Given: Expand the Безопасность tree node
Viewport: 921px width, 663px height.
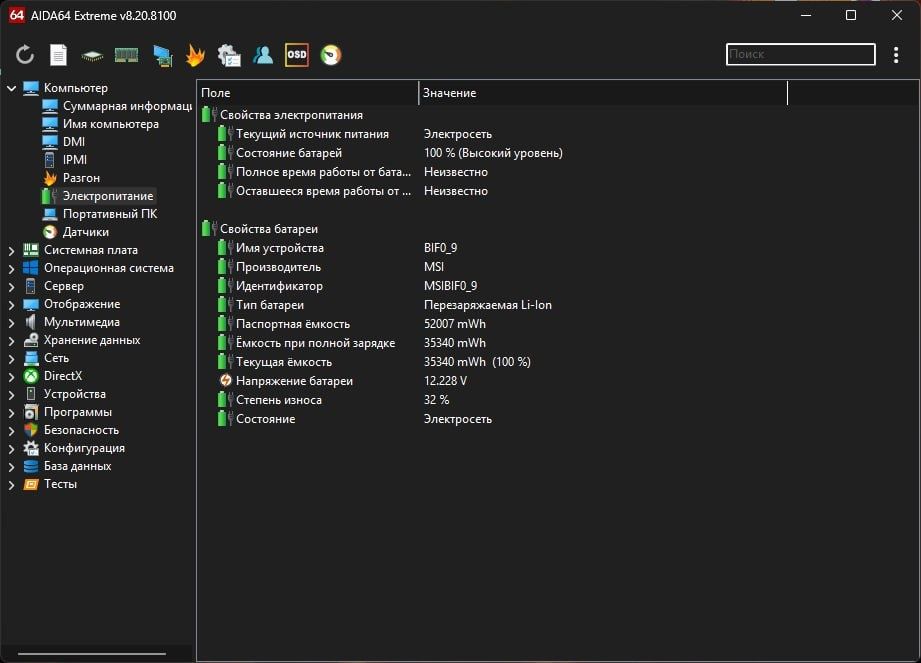Looking at the screenshot, I should click(11, 430).
